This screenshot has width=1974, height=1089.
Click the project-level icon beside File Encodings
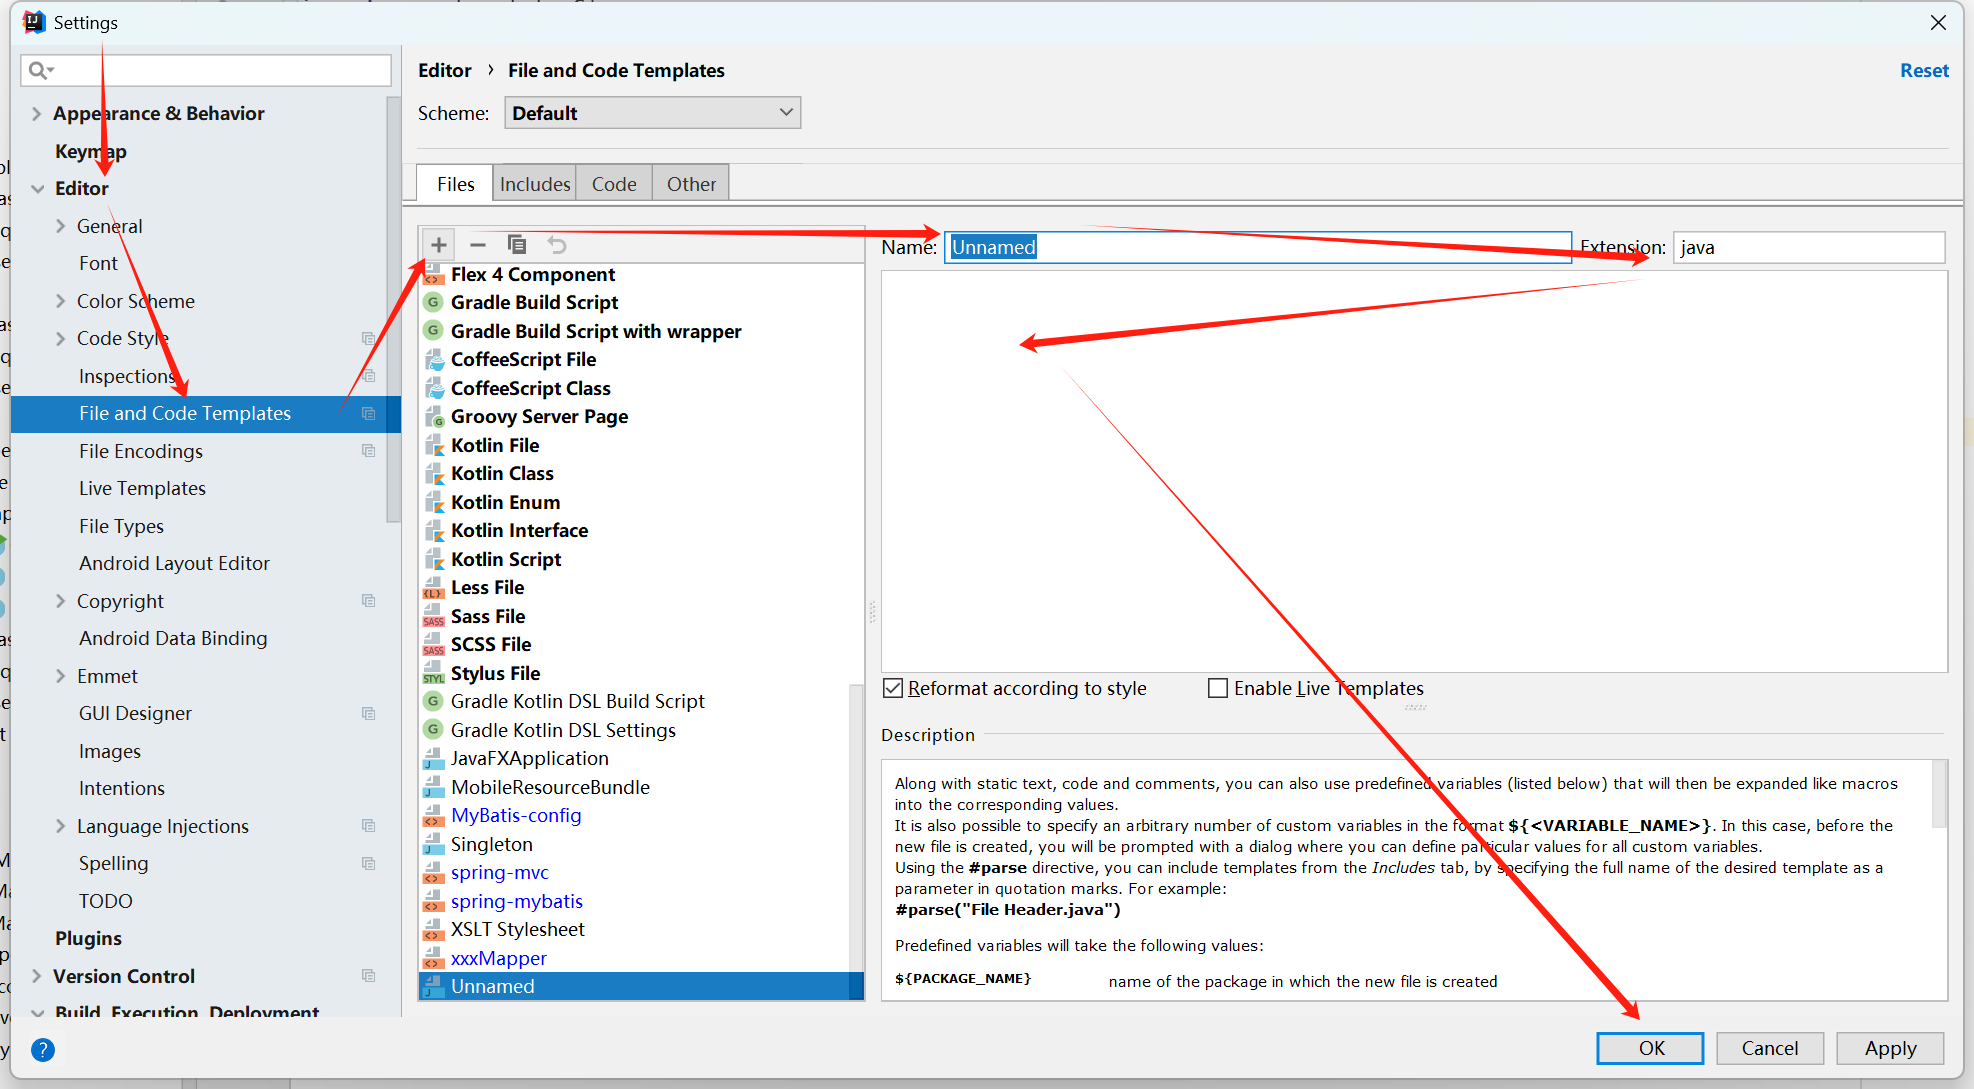point(368,451)
